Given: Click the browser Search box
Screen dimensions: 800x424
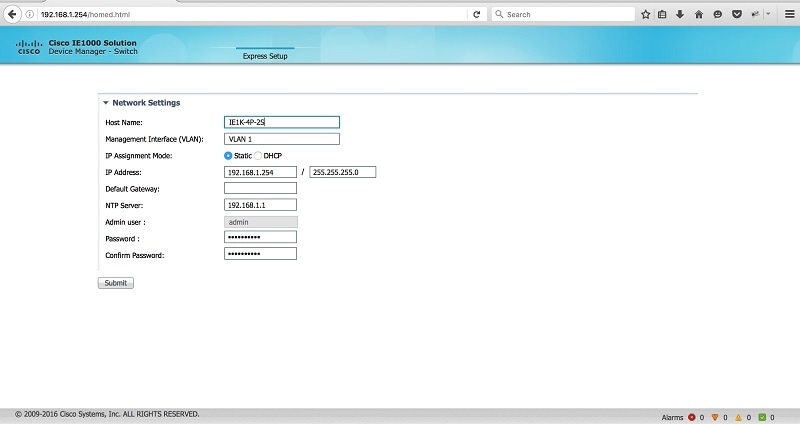Looking at the screenshot, I should point(563,14).
